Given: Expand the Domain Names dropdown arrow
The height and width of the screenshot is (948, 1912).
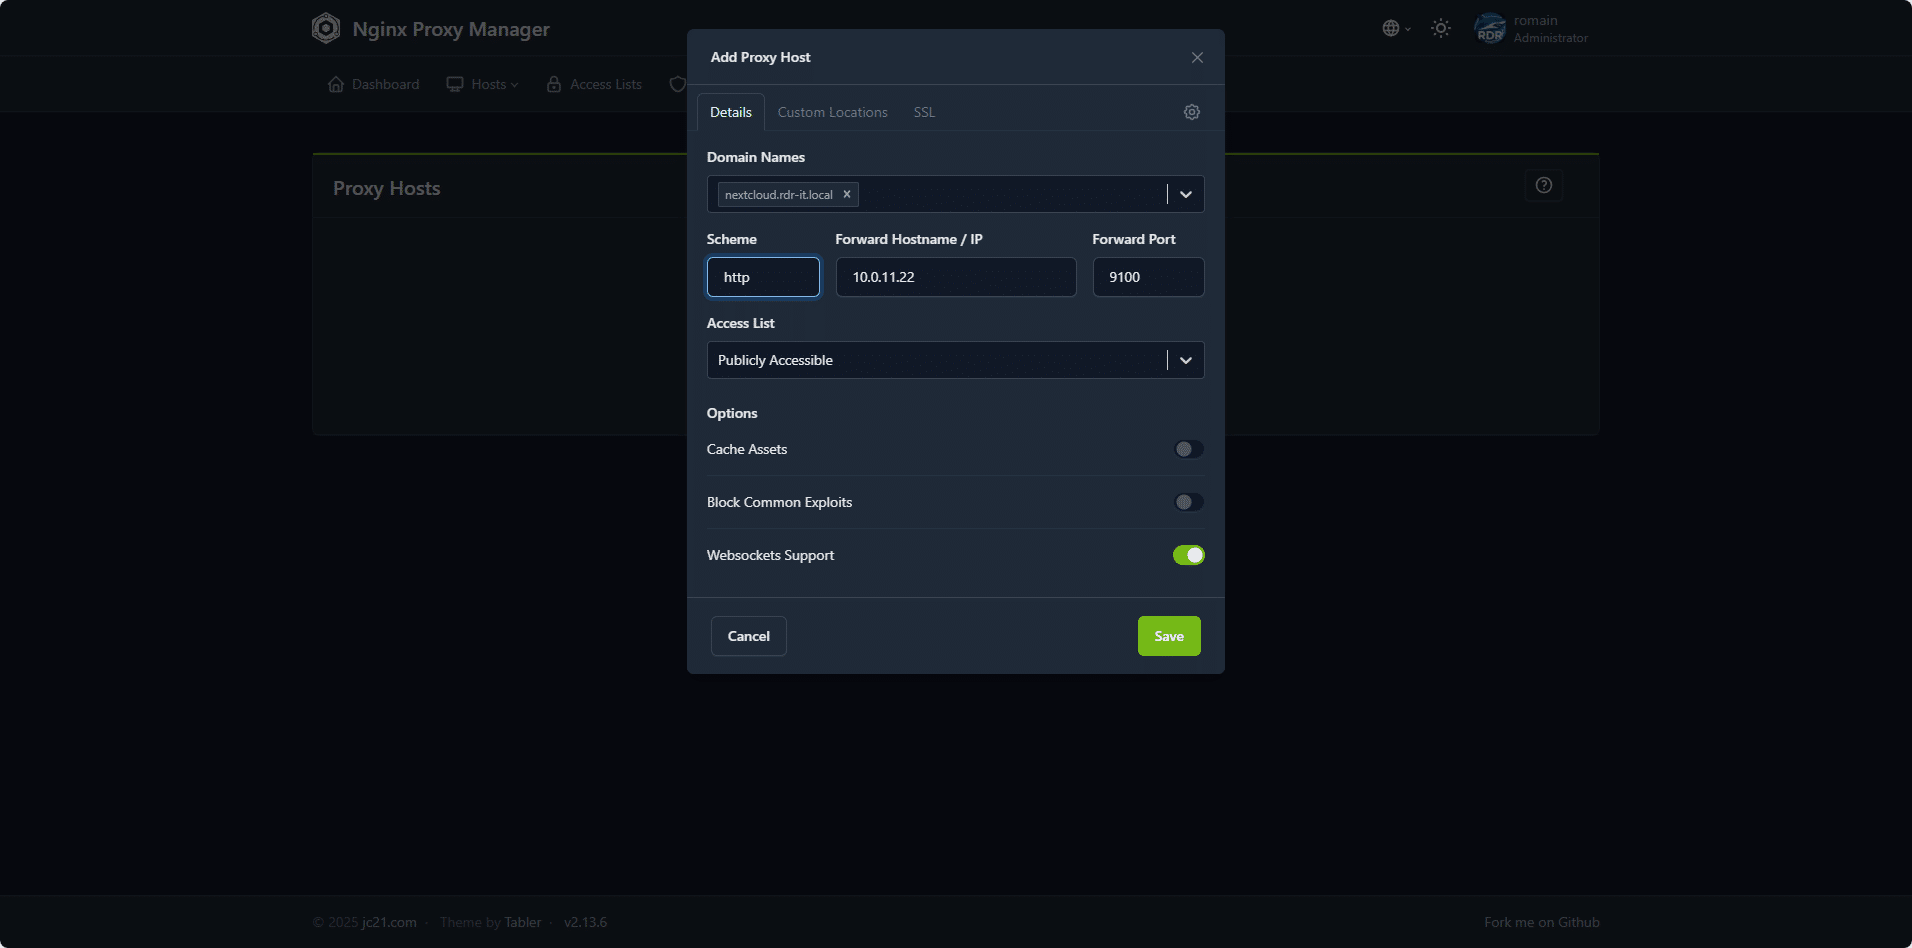Looking at the screenshot, I should pyautogui.click(x=1186, y=194).
